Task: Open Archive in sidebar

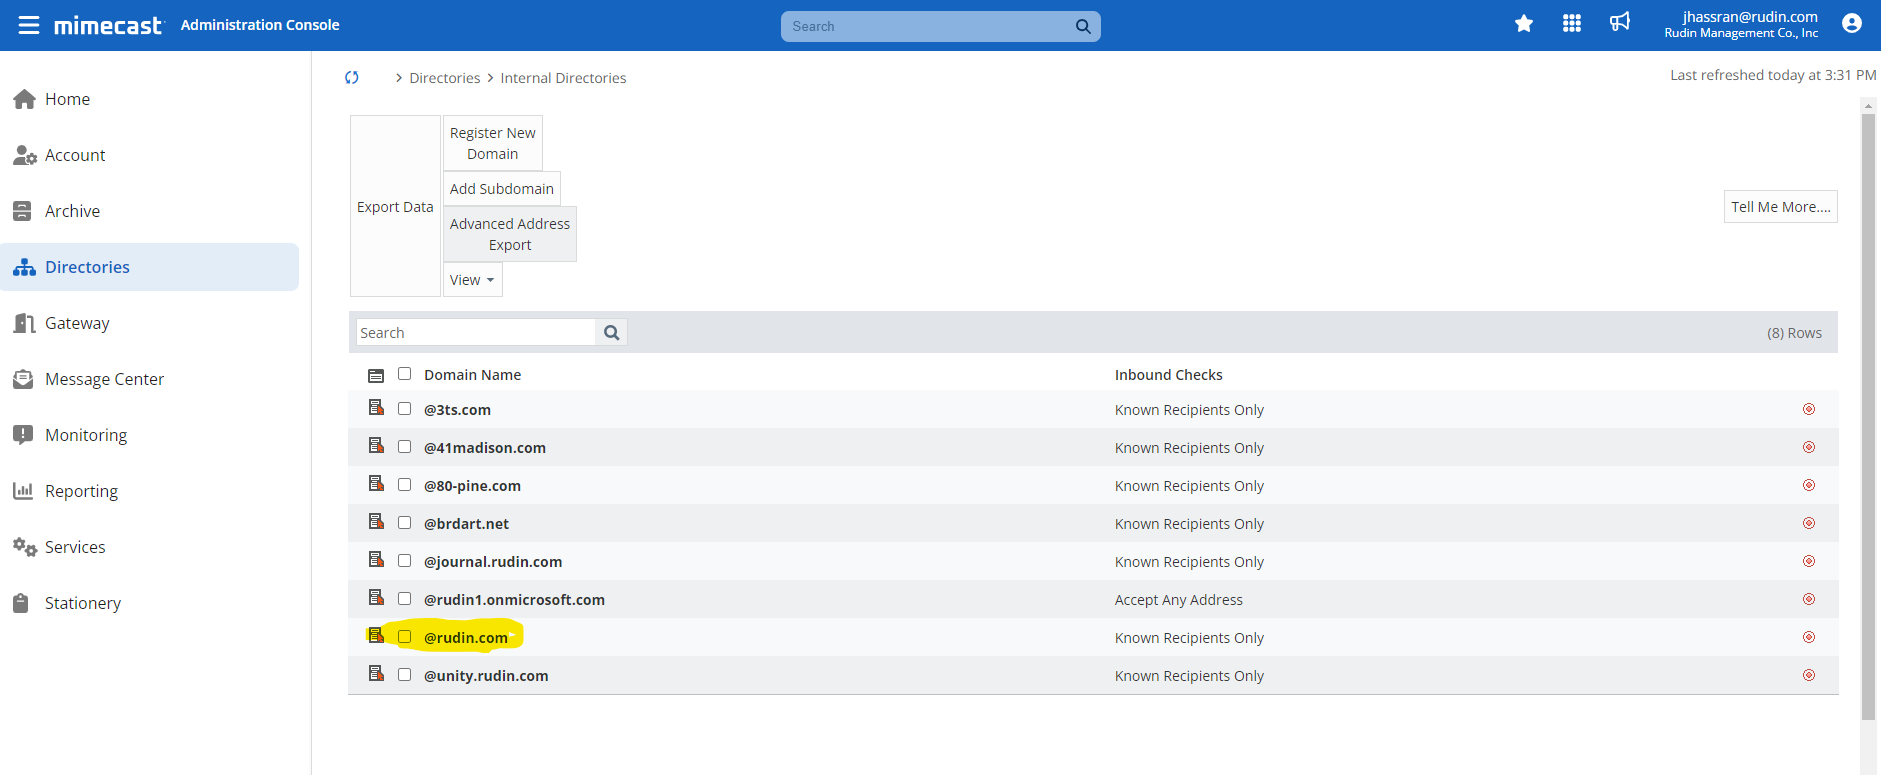Action: click(150, 211)
